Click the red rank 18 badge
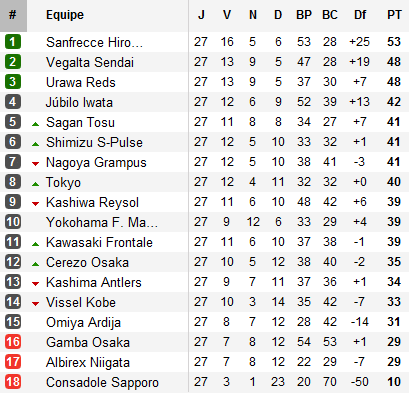Image resolution: width=409 pixels, height=393 pixels. [13, 382]
